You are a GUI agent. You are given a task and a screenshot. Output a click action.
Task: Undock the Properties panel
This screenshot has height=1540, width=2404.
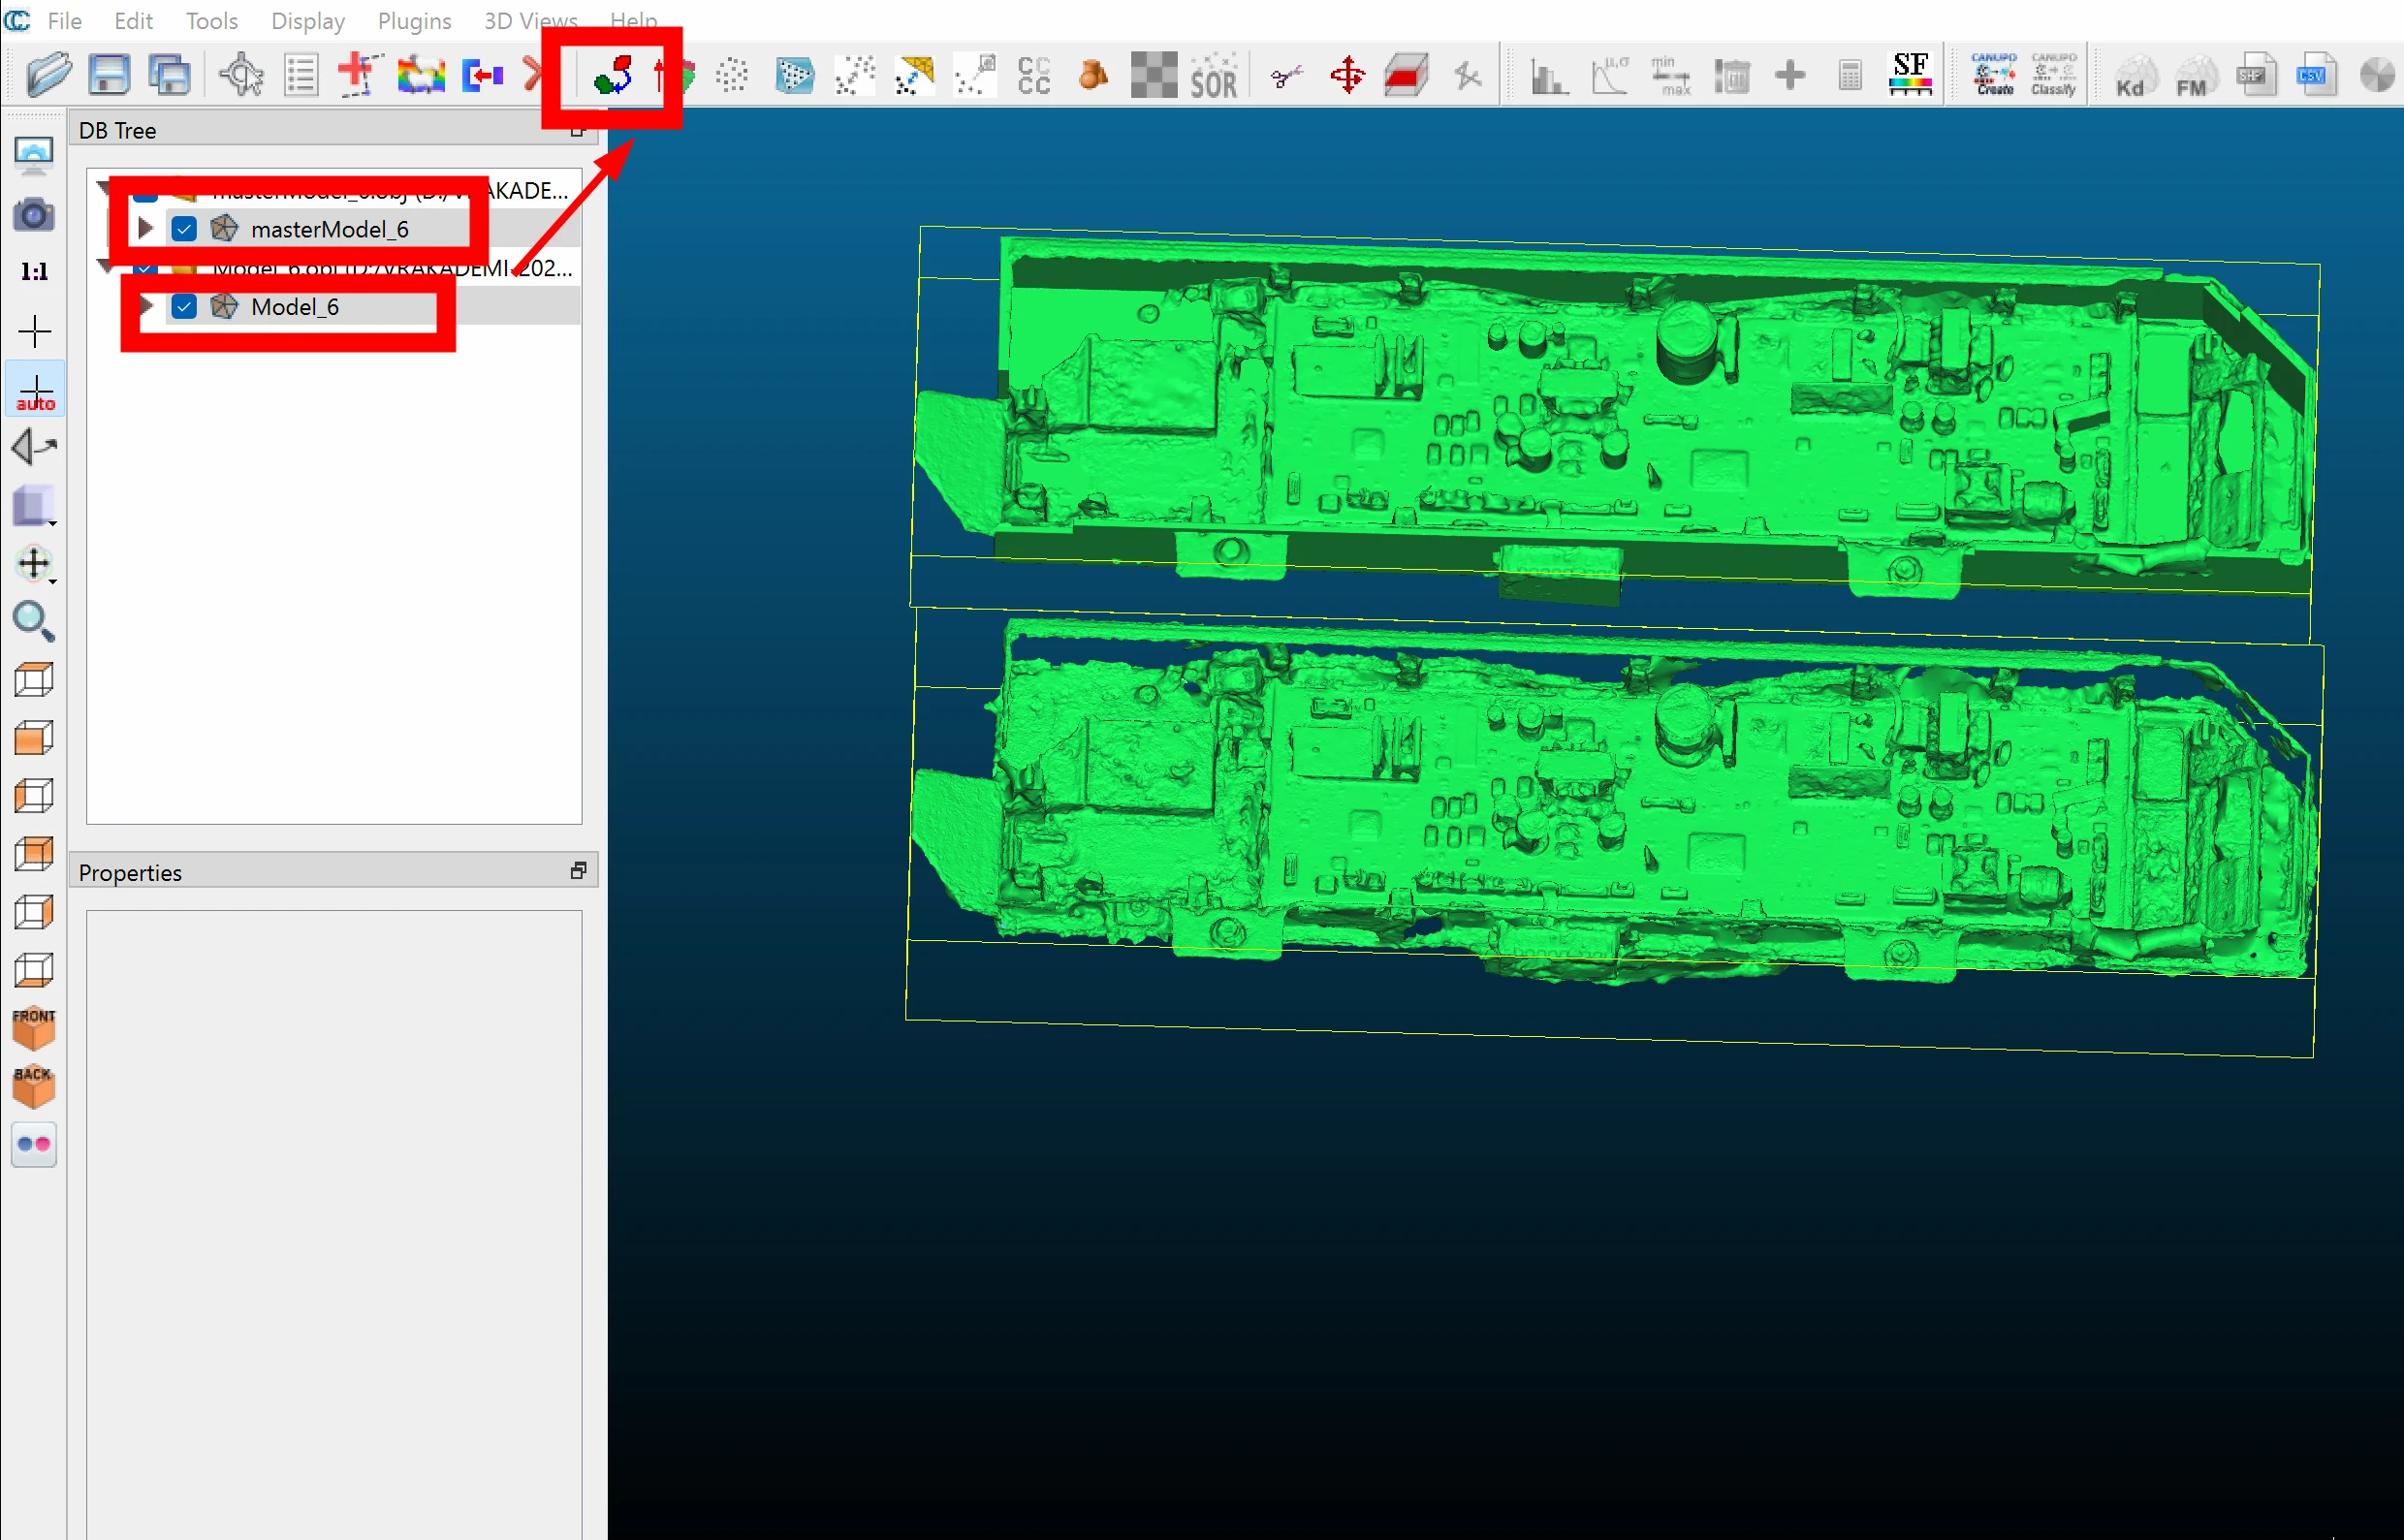[x=578, y=871]
